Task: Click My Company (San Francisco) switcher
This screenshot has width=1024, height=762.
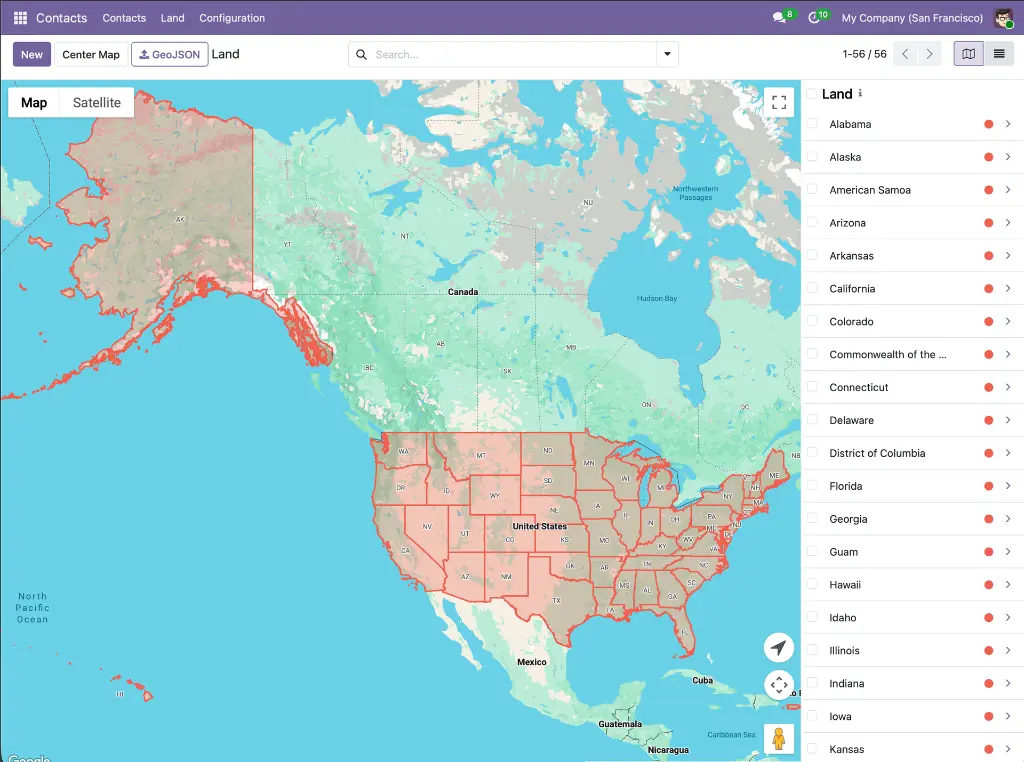Action: 912,18
